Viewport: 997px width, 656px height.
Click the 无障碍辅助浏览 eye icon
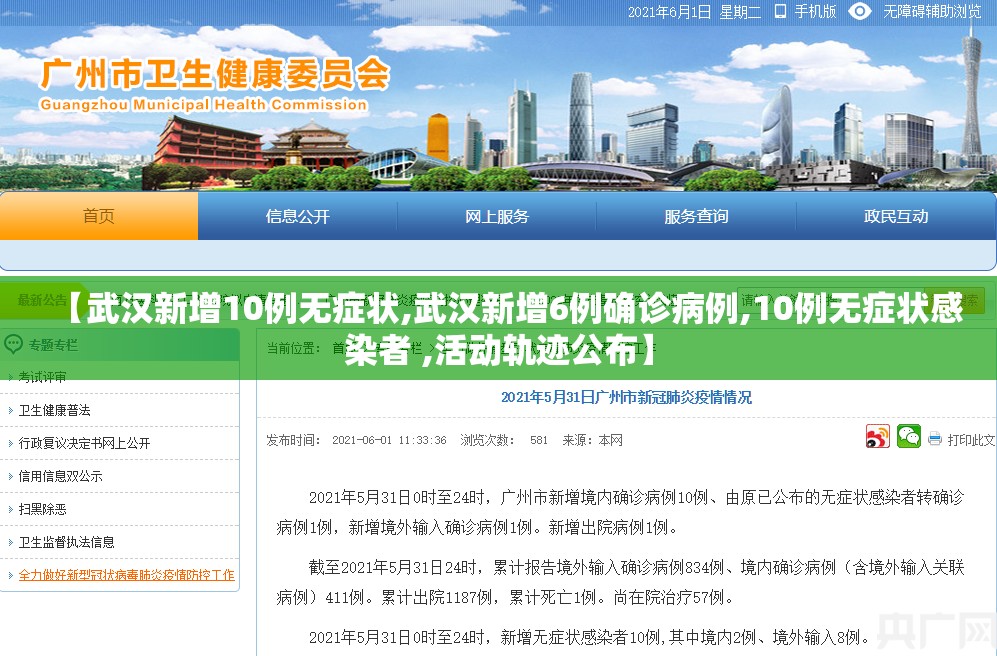coord(860,11)
